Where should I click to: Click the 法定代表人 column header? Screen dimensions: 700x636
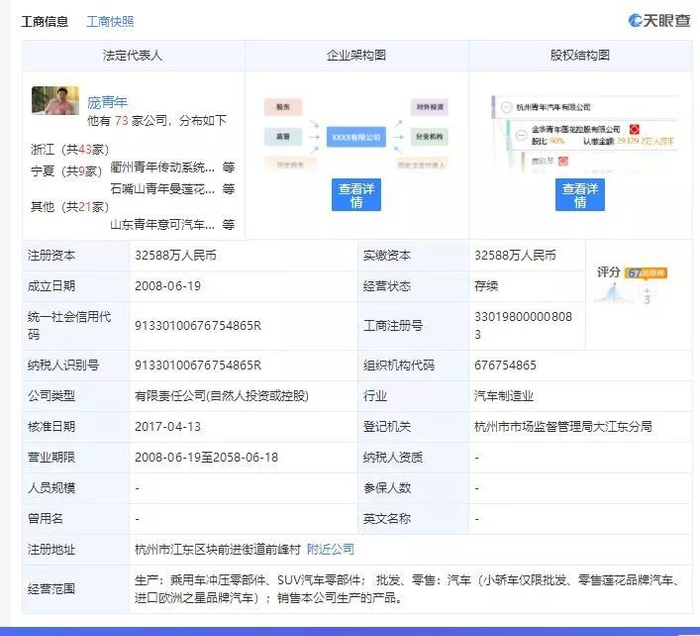pyautogui.click(x=133, y=55)
